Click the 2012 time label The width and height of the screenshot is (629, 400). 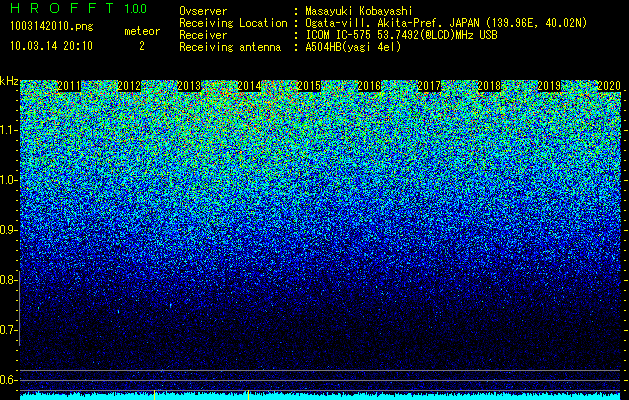[x=129, y=86]
